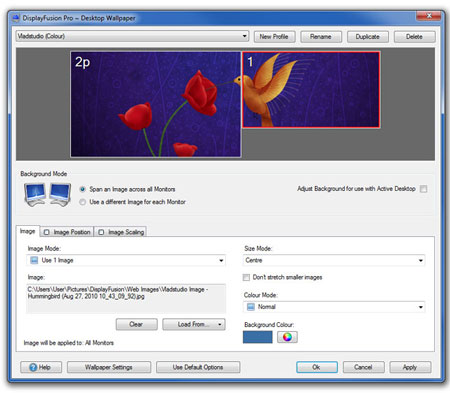Click the dual monitors Background Mode icon
This screenshot has height=393, width=450.
47,195
